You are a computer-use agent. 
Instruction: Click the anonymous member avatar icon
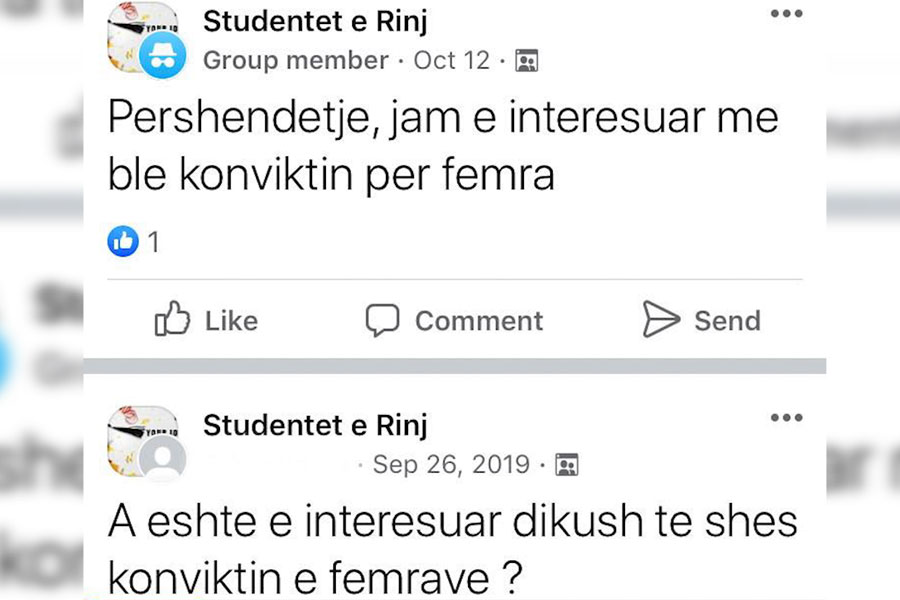163,55
